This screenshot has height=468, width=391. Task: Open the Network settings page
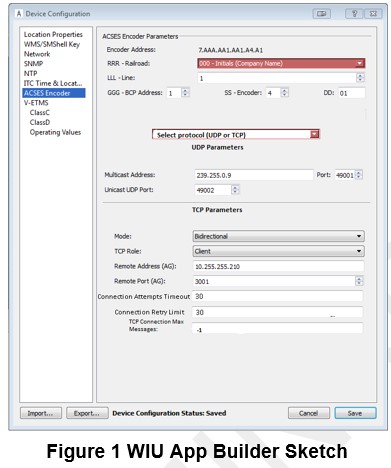click(37, 54)
